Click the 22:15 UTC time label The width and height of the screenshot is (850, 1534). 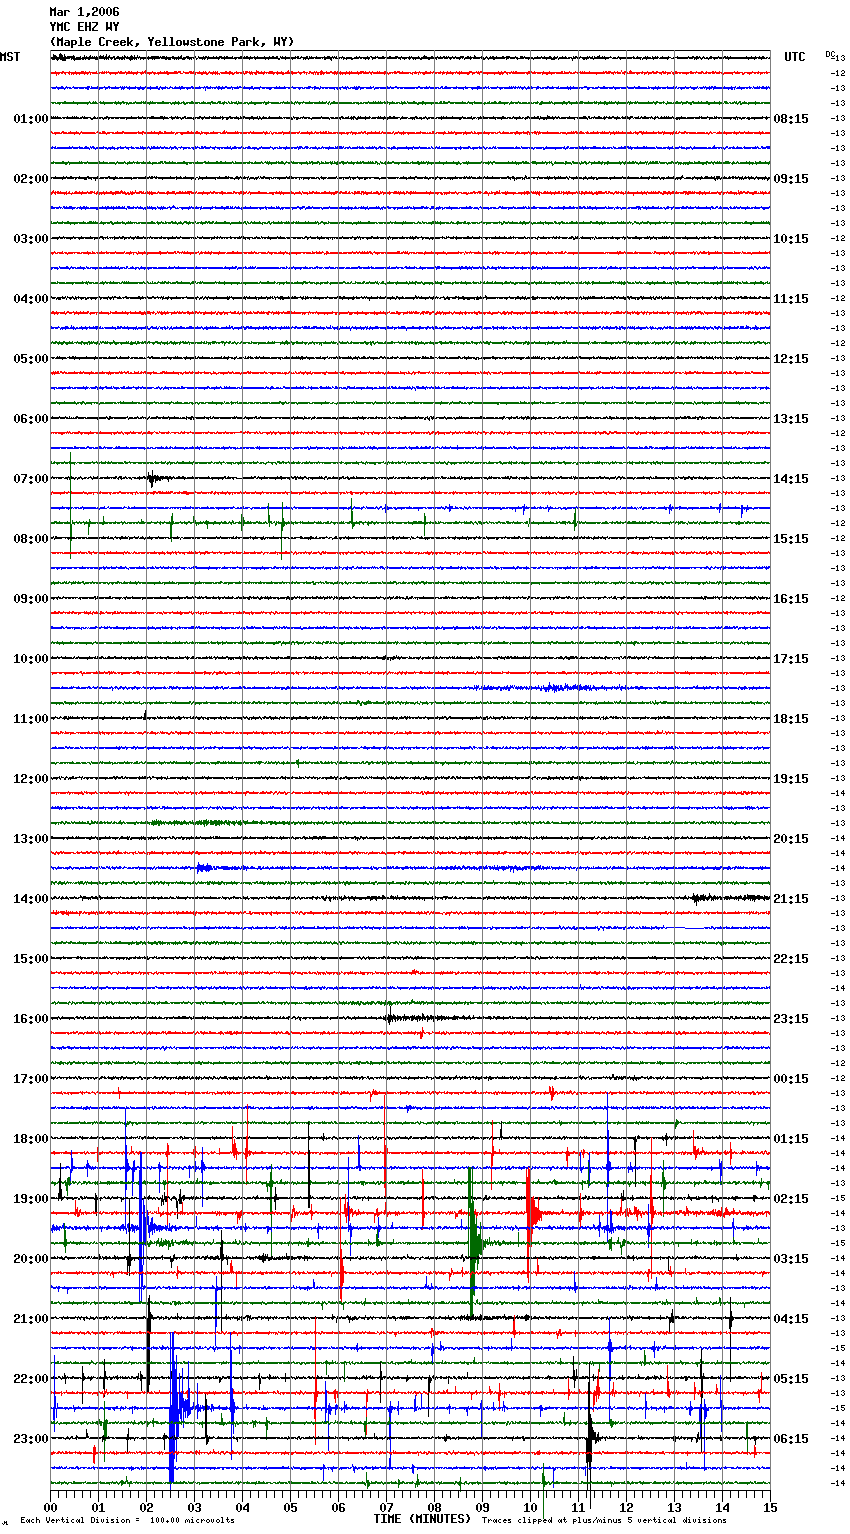pos(791,959)
